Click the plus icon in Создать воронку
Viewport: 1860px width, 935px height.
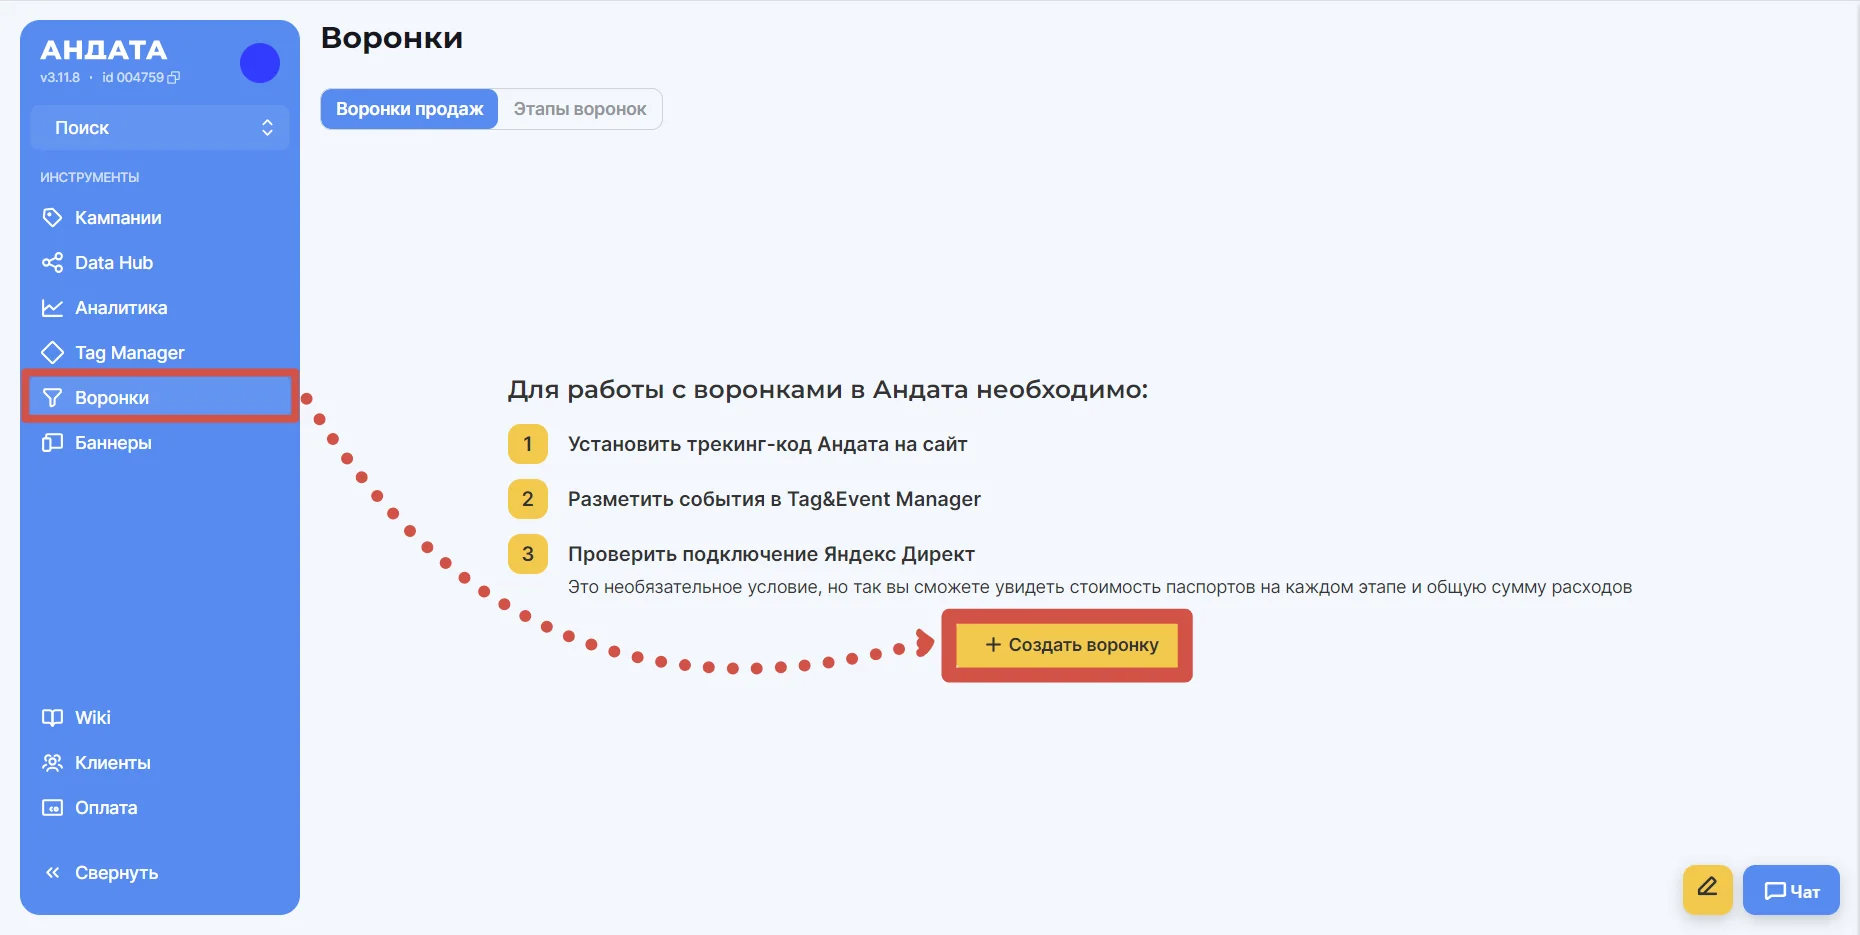click(x=993, y=645)
